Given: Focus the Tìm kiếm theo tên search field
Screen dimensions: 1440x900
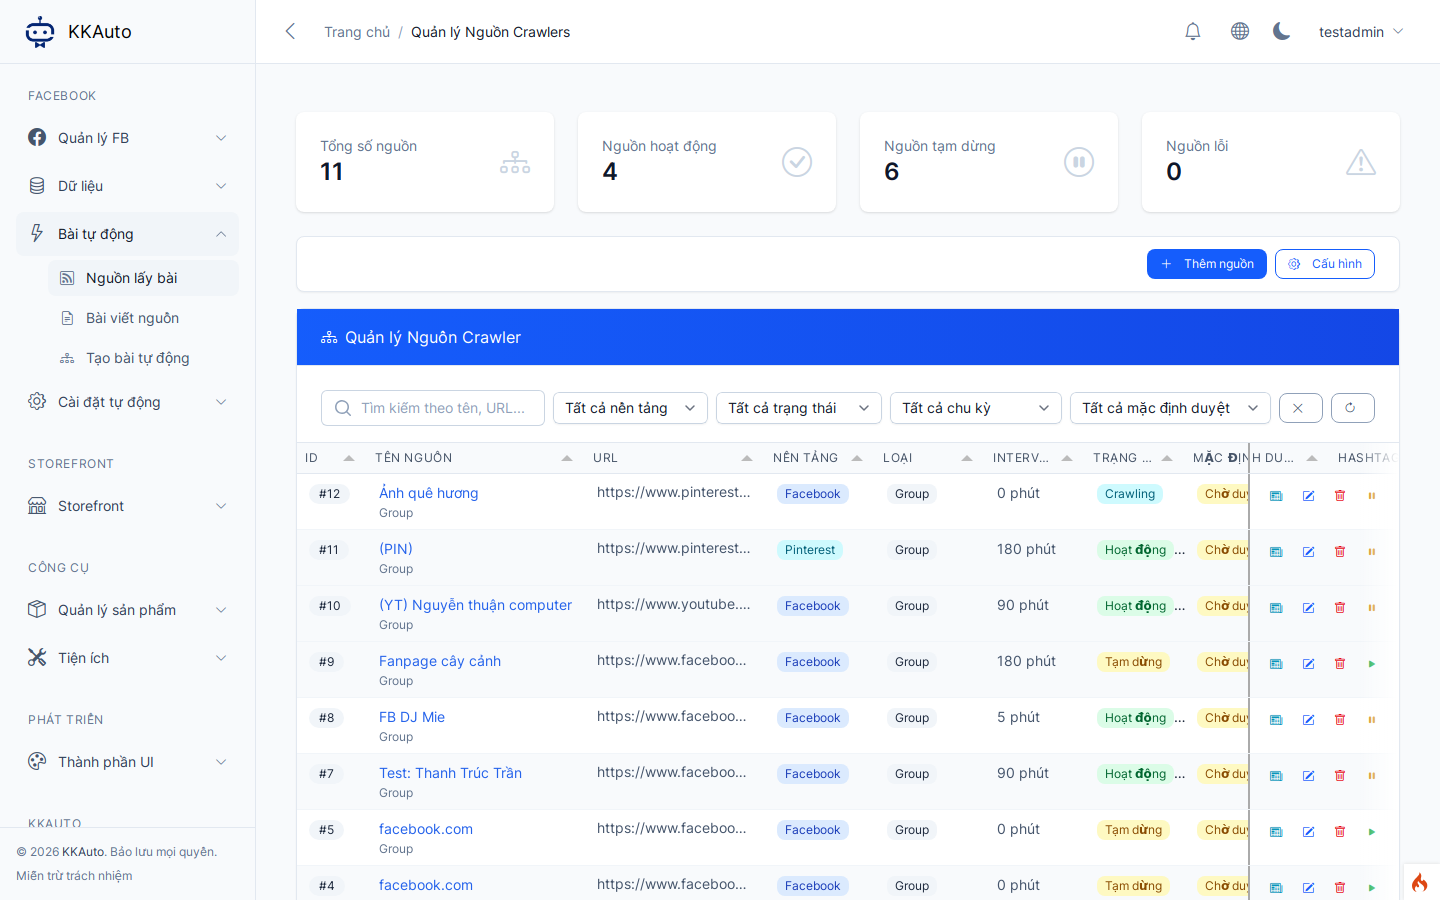Looking at the screenshot, I should [433, 408].
